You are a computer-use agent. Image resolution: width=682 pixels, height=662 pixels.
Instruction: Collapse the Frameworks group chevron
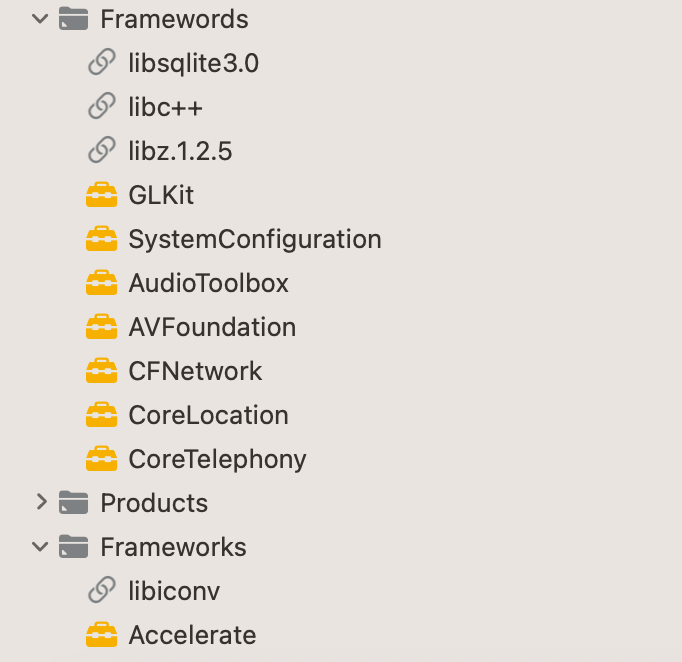(x=40, y=547)
